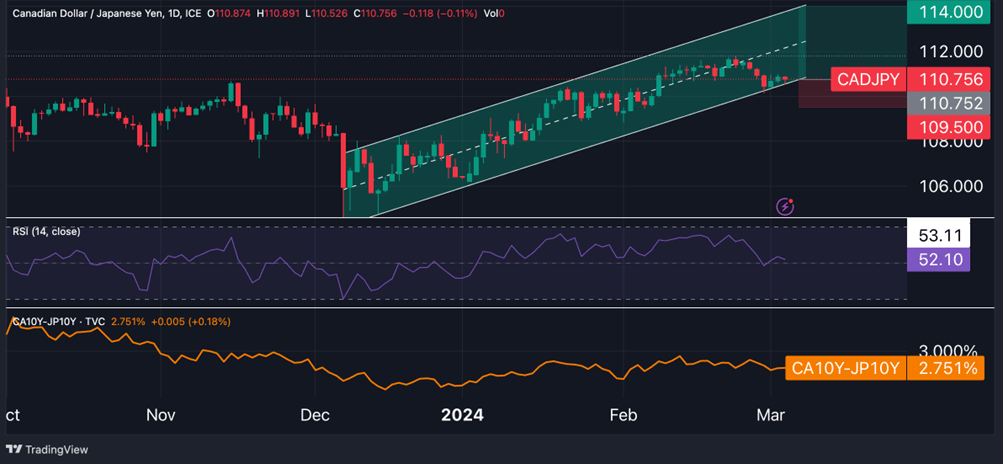Click the orange CA10Y-JP10Y series label
1003x464 pixels.
click(x=846, y=369)
